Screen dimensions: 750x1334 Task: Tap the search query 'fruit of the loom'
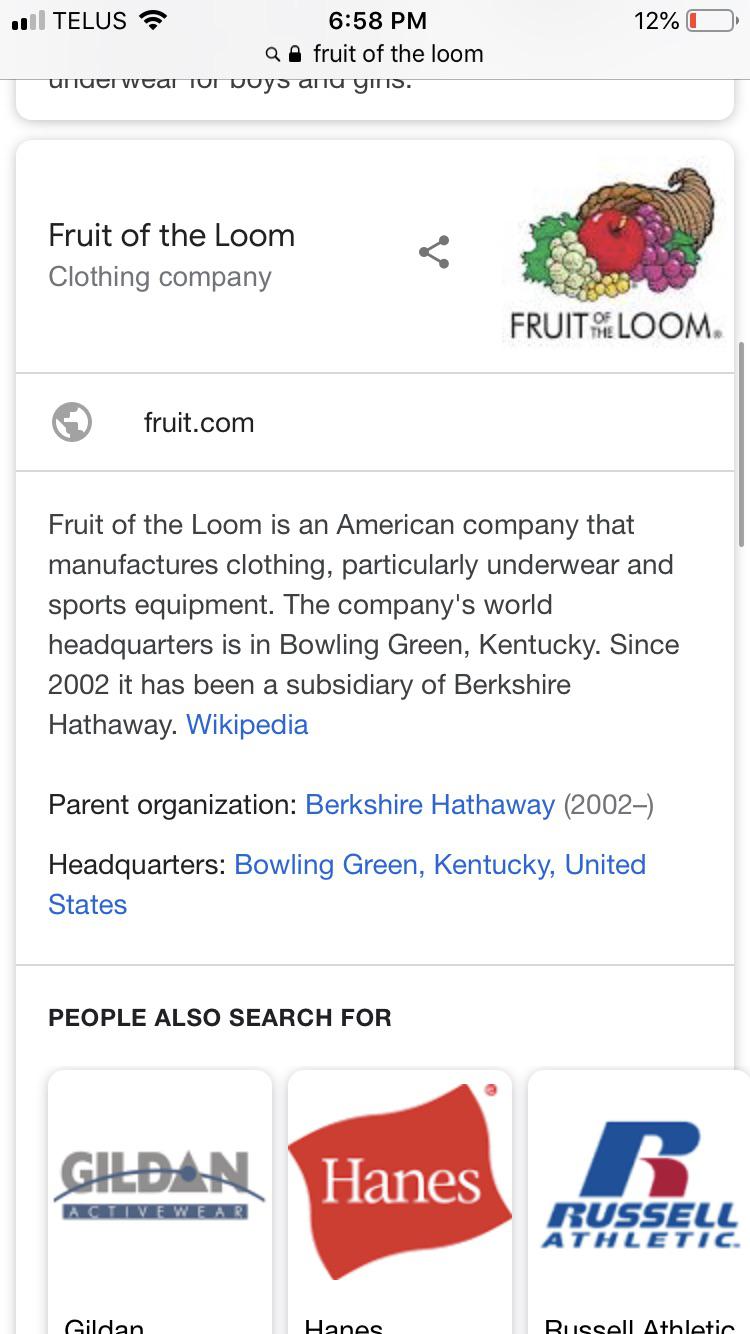pos(400,55)
